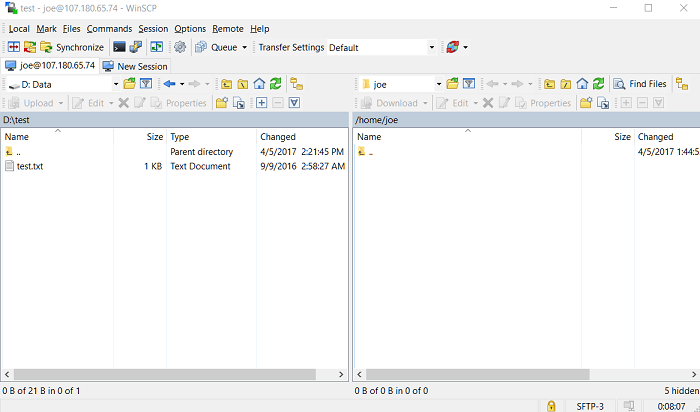Open the Session menu
The height and width of the screenshot is (412, 700).
pyautogui.click(x=153, y=29)
